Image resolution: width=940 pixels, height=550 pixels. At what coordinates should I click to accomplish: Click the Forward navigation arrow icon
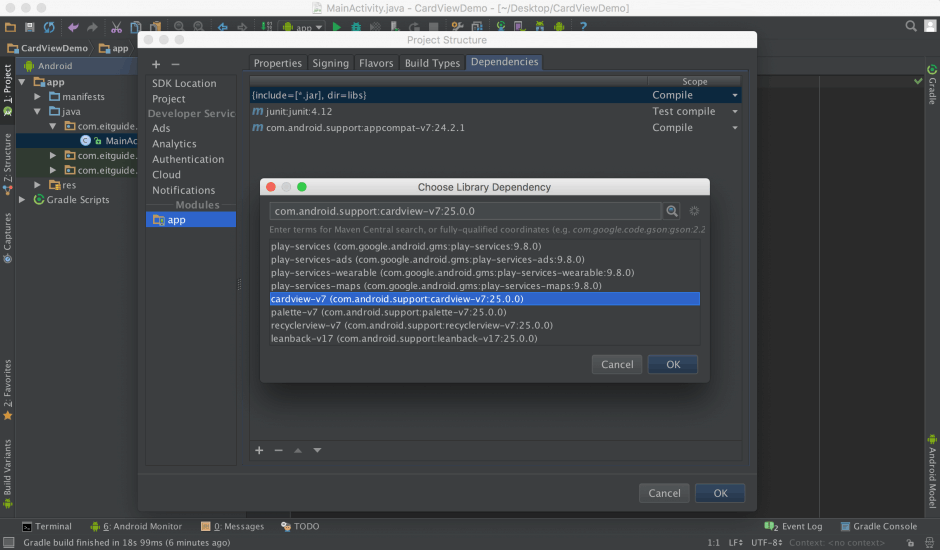(242, 27)
